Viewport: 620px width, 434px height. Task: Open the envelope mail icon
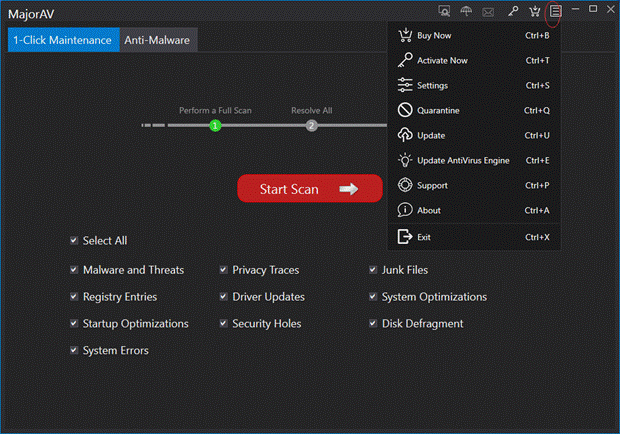pos(488,12)
